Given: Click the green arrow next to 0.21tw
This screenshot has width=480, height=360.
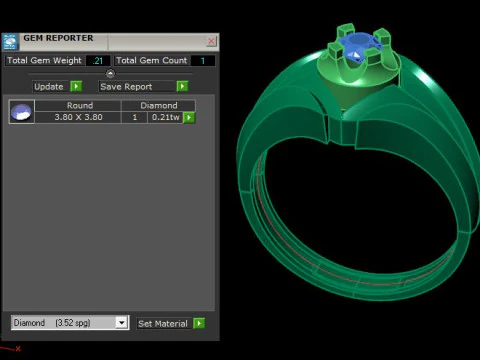Looking at the screenshot, I should (189, 117).
